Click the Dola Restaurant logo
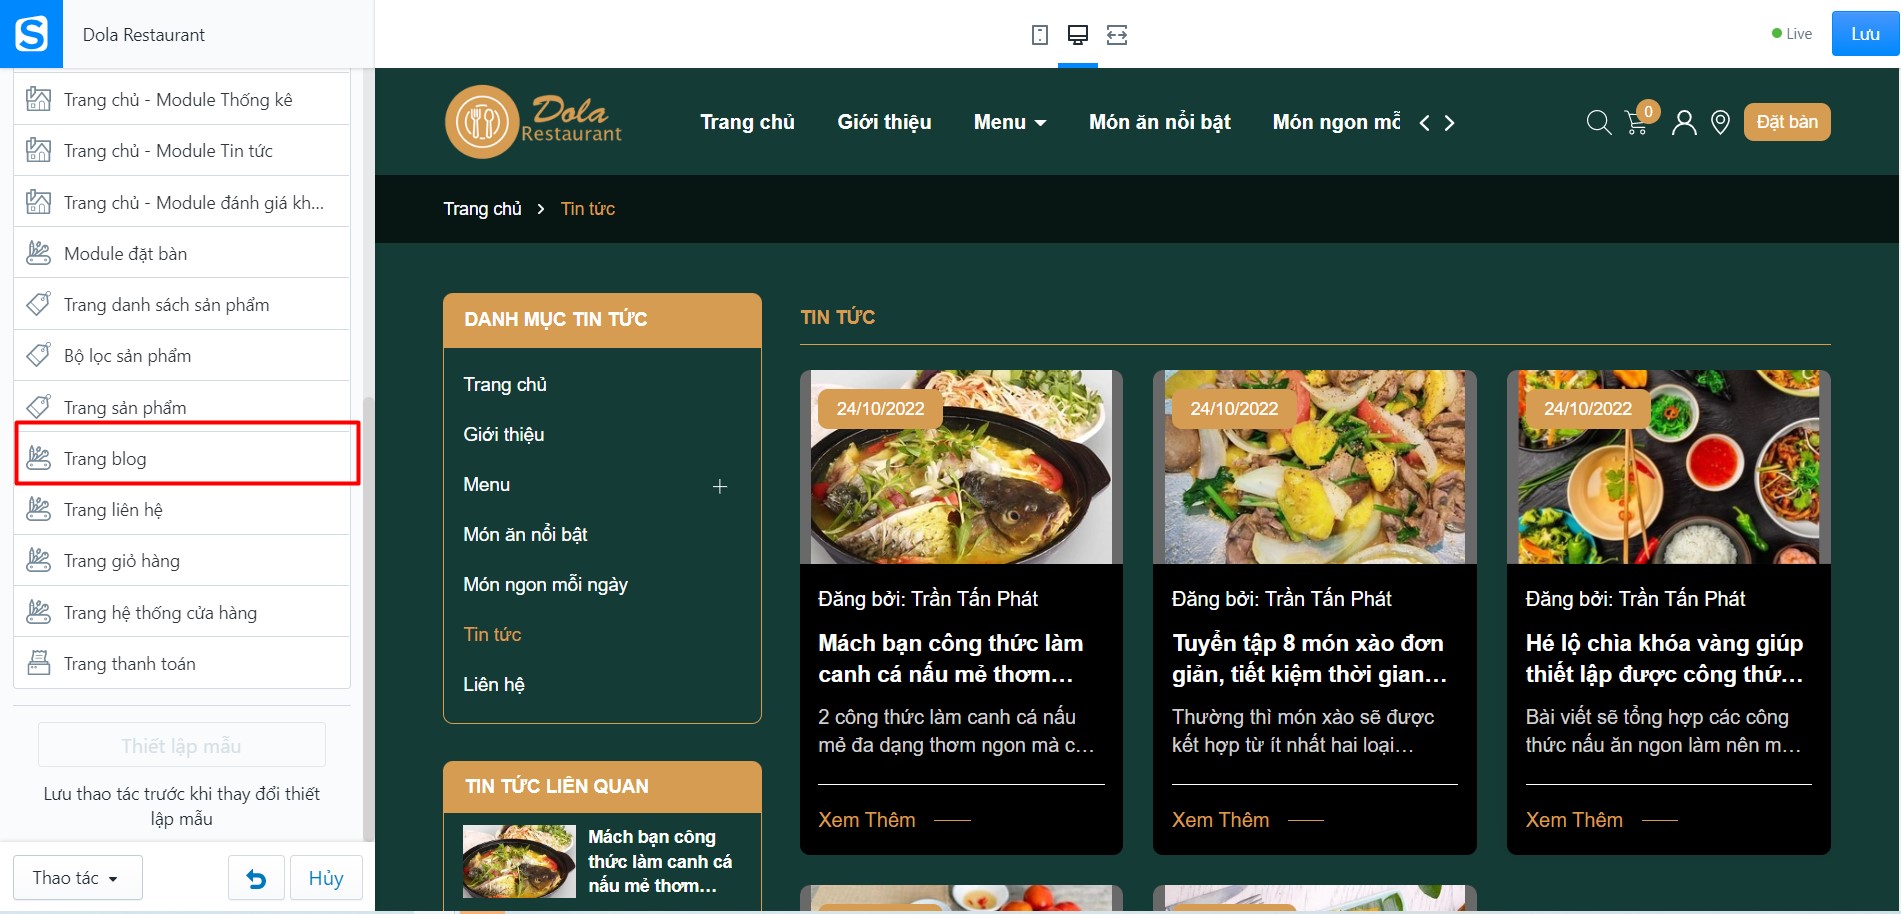 point(533,122)
